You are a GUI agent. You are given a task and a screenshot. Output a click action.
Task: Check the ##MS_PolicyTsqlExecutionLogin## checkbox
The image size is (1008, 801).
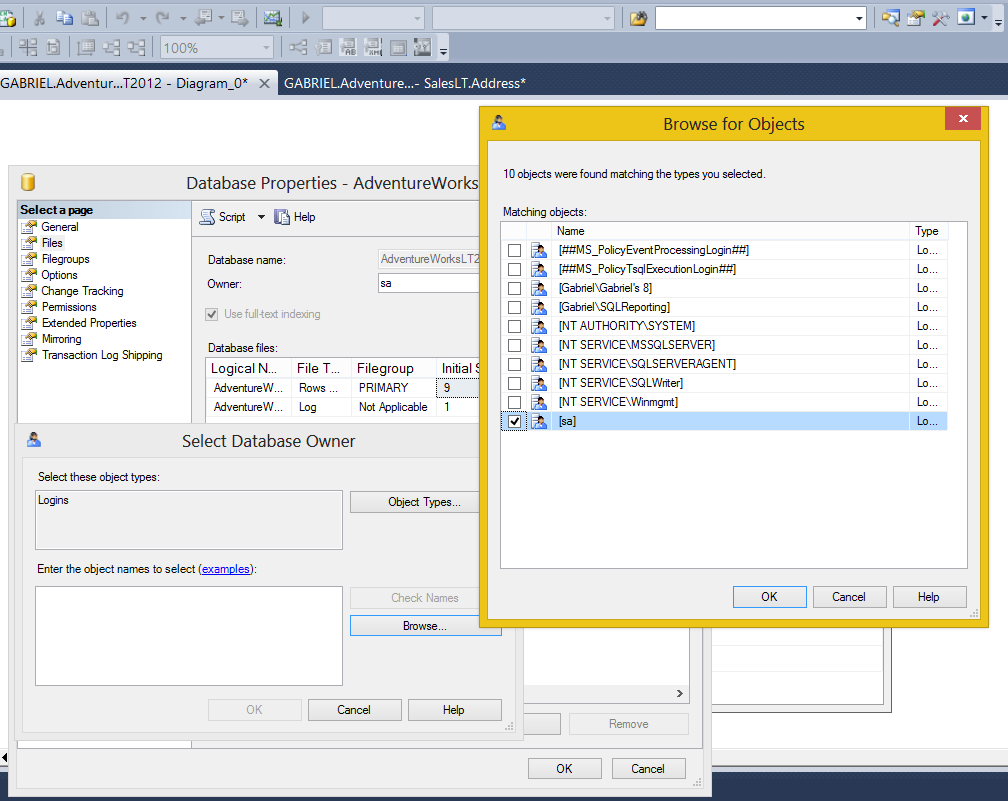pyautogui.click(x=514, y=269)
